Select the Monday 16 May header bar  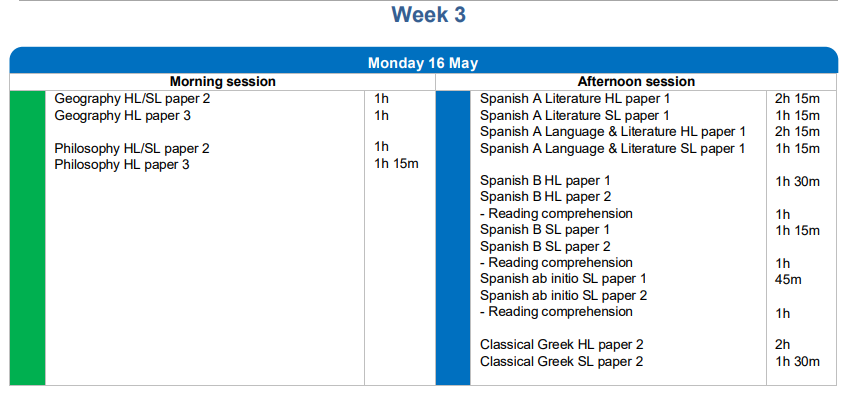click(423, 63)
